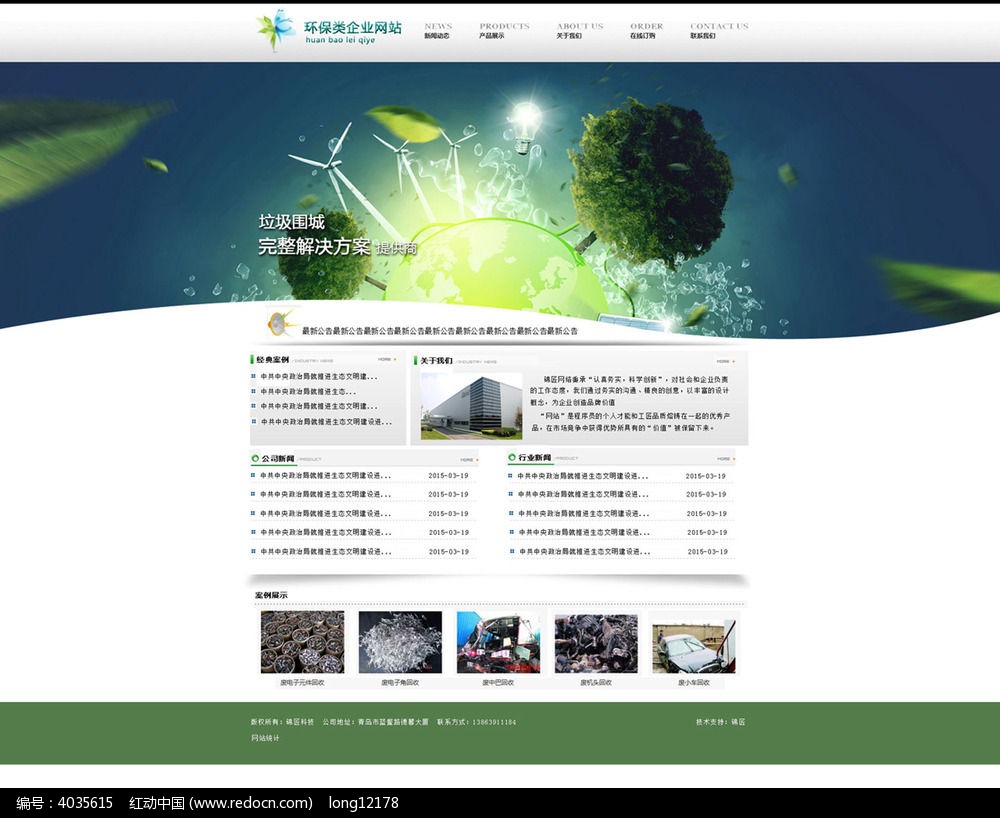Screen dimensions: 1000x818
Task: View the 废小车回收 car thumbnail
Action: (693, 646)
